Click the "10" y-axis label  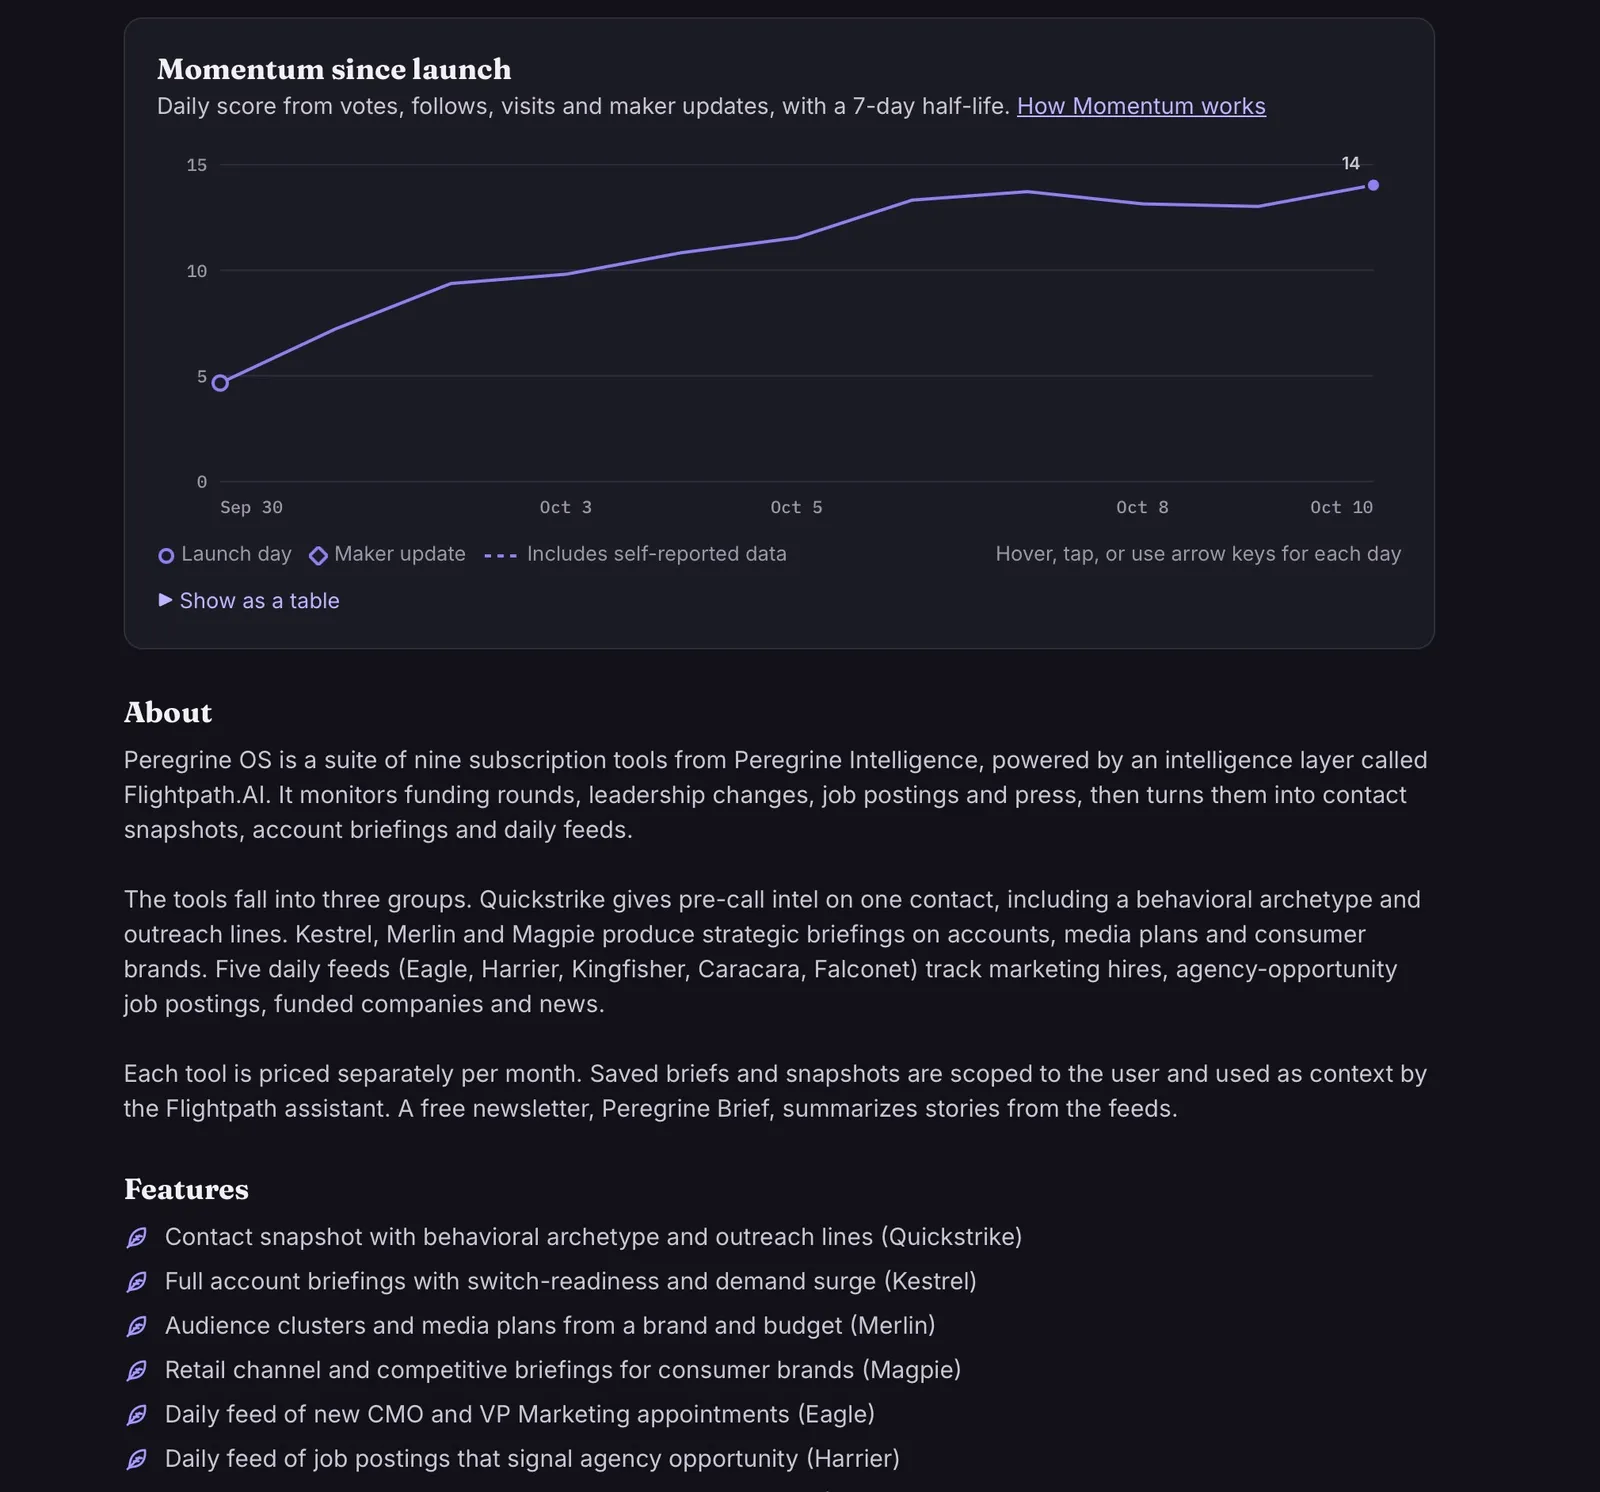197,271
